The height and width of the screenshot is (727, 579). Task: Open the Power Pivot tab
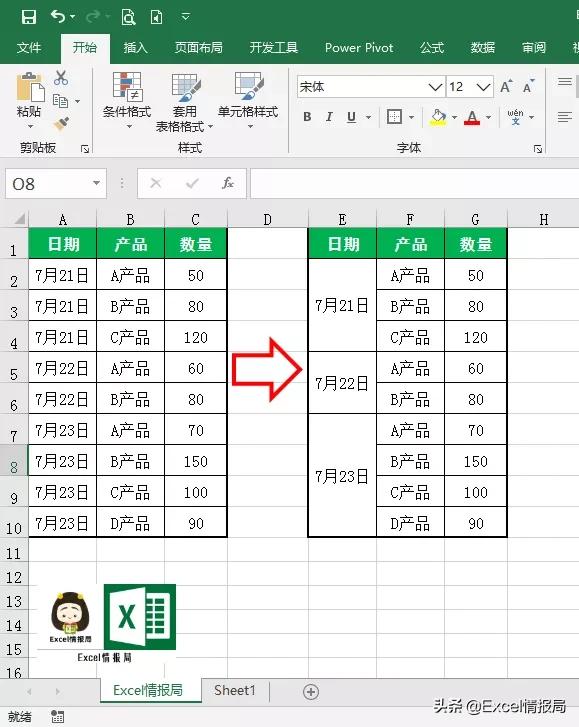(359, 47)
